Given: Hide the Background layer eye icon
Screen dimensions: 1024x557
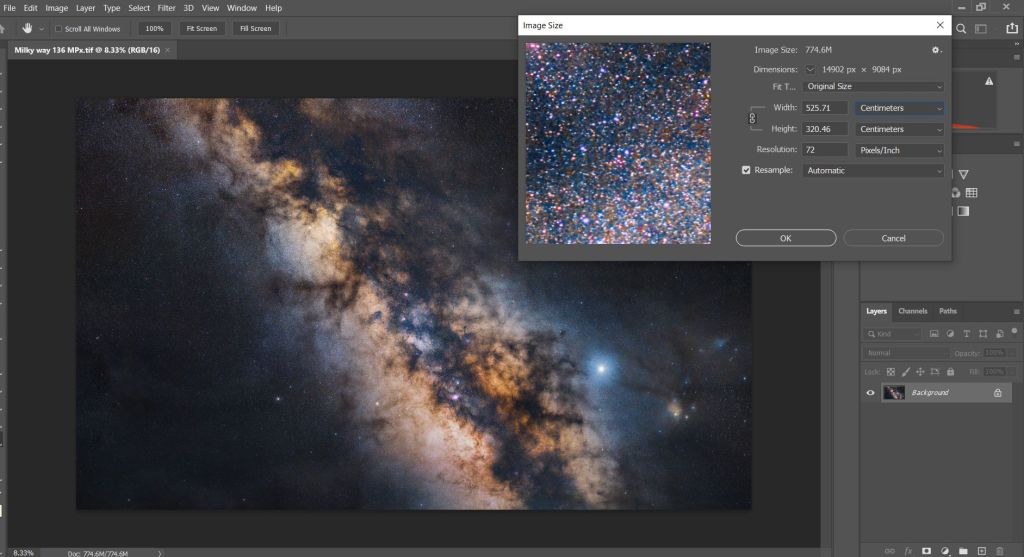Looking at the screenshot, I should (x=870, y=393).
